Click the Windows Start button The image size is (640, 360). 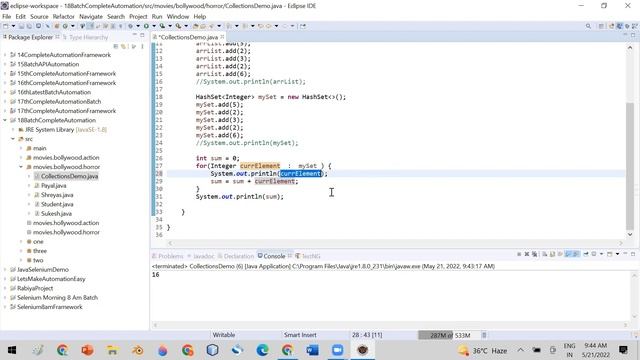[x=12, y=350]
